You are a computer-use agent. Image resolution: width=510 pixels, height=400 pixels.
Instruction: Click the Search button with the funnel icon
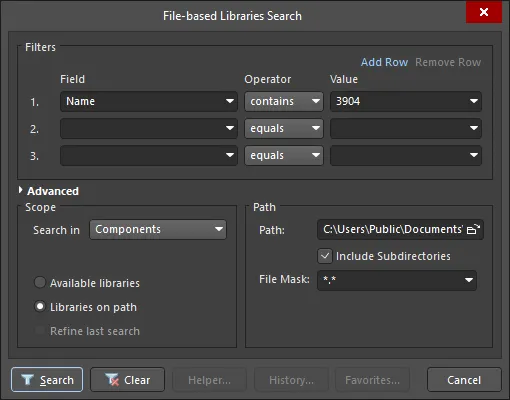click(47, 380)
